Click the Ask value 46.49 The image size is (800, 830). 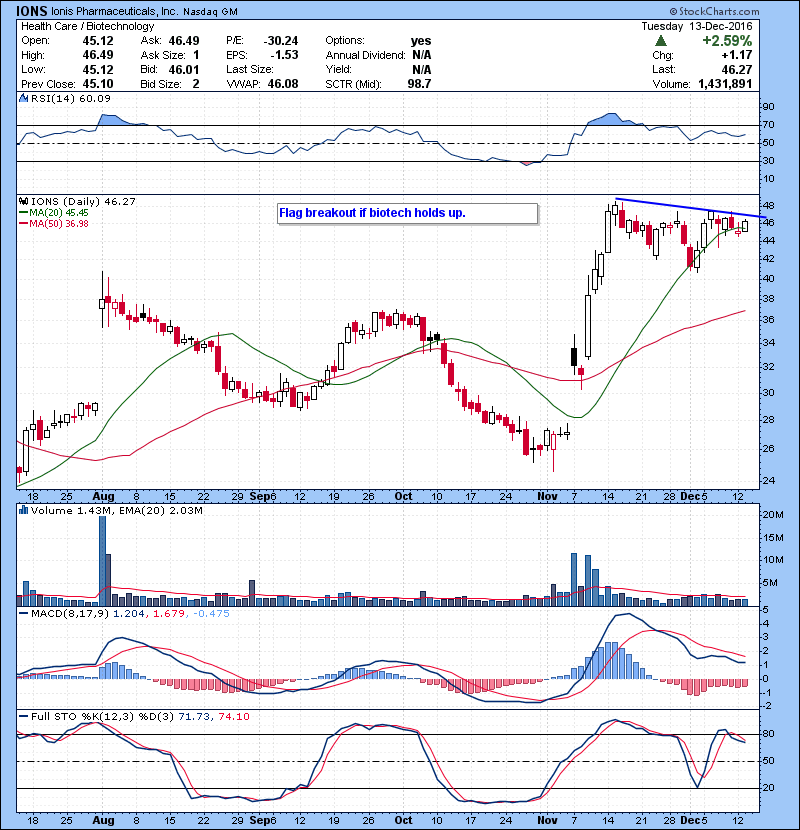184,41
